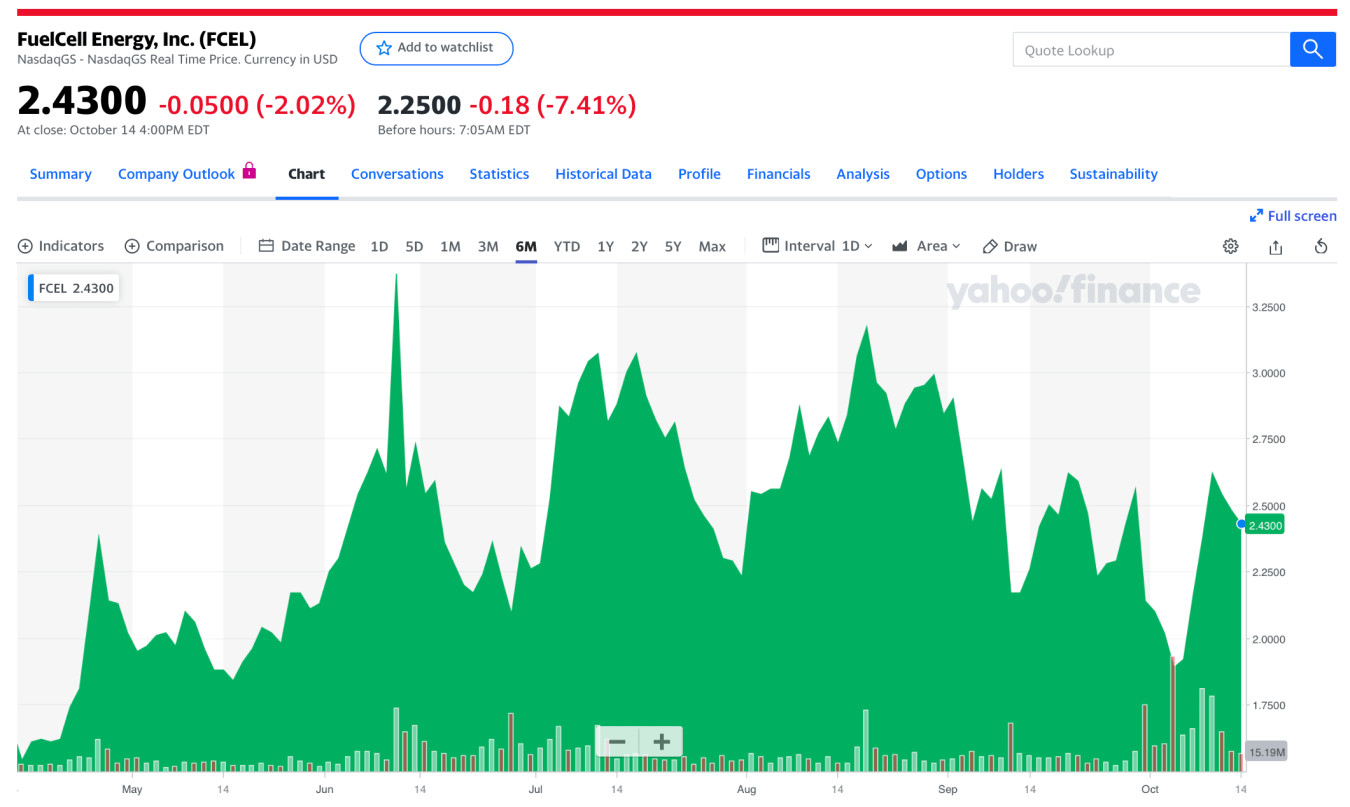This screenshot has height=807, width=1350.
Task: Click the Draw pencil icon
Action: (990, 246)
